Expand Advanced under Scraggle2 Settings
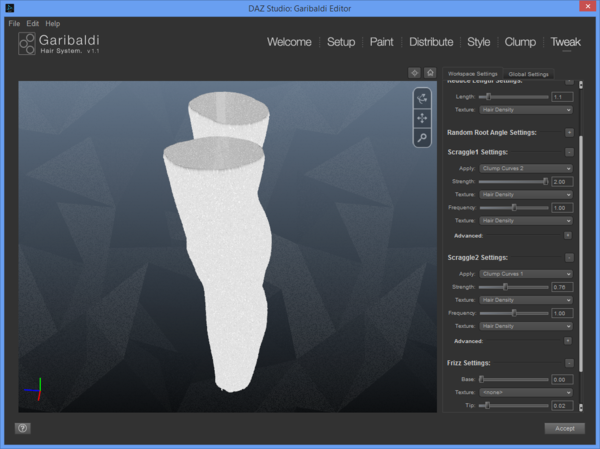The image size is (600, 449). click(568, 341)
